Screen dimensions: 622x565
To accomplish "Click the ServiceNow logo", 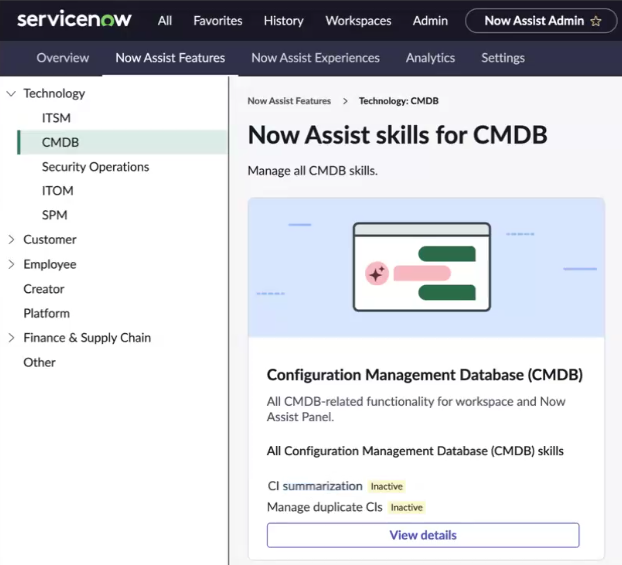I will [74, 20].
